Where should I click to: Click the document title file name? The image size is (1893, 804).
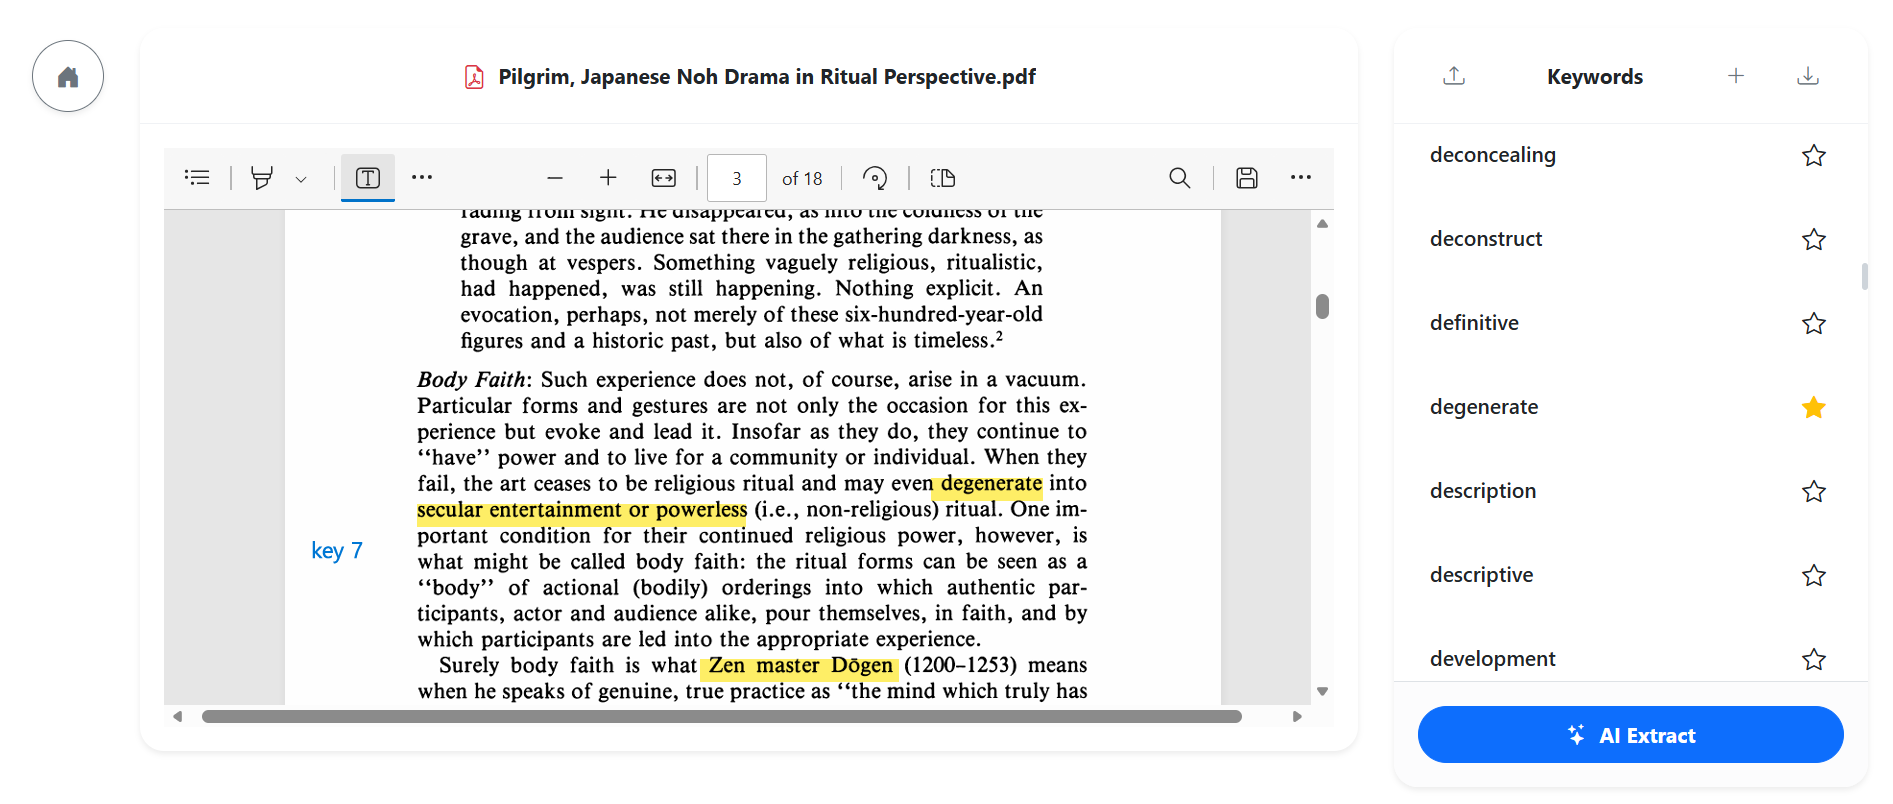coord(767,77)
